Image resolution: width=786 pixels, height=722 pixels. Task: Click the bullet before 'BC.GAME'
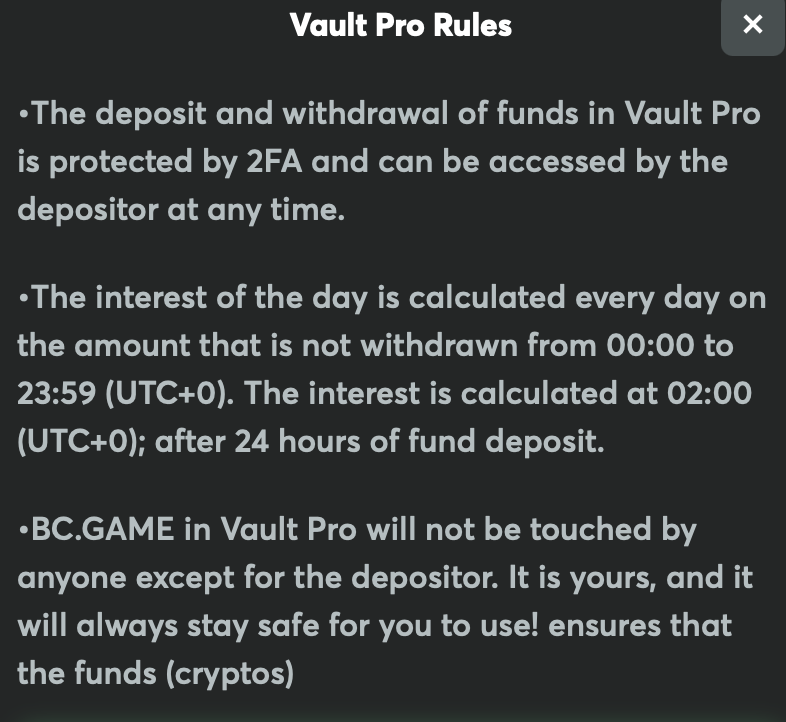[23, 530]
